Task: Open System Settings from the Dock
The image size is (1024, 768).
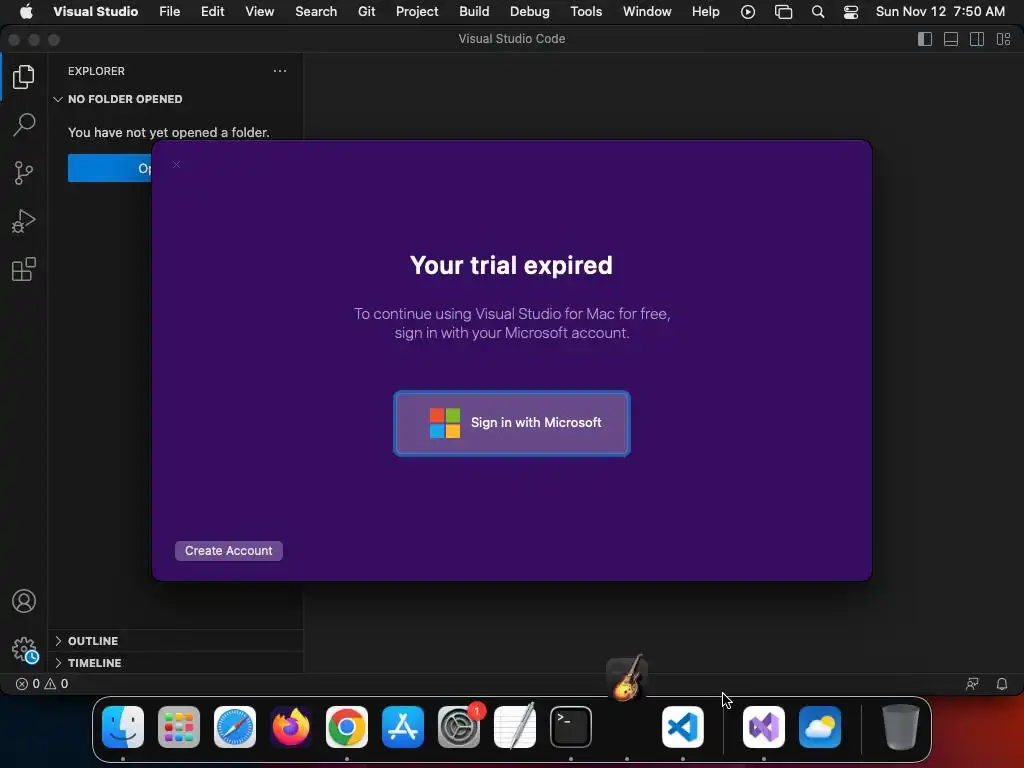Action: [459, 727]
